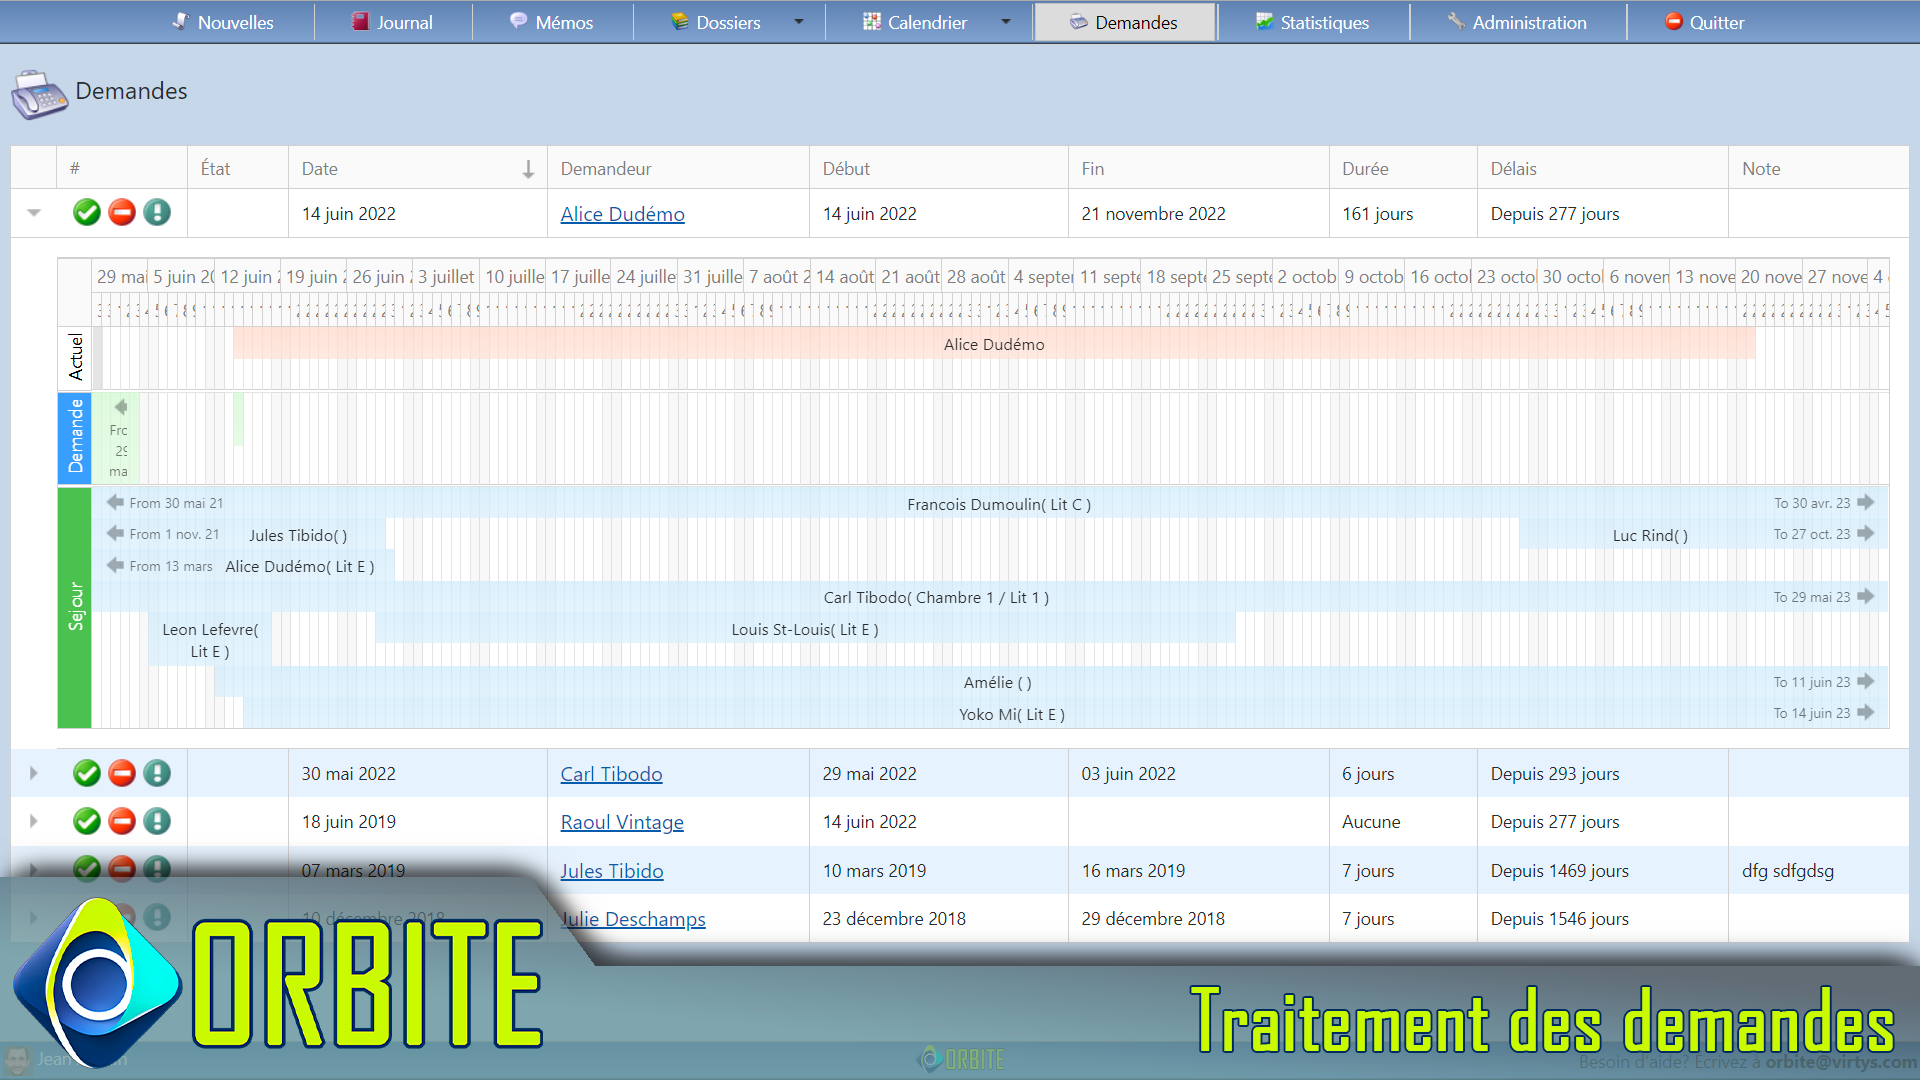
Task: Approve Alice Dudémo request with green check
Action: click(x=87, y=212)
